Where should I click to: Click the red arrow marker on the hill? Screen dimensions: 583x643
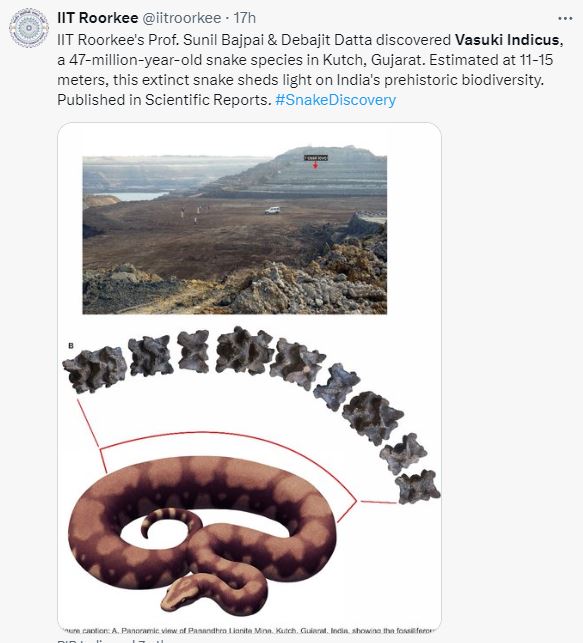tap(315, 165)
